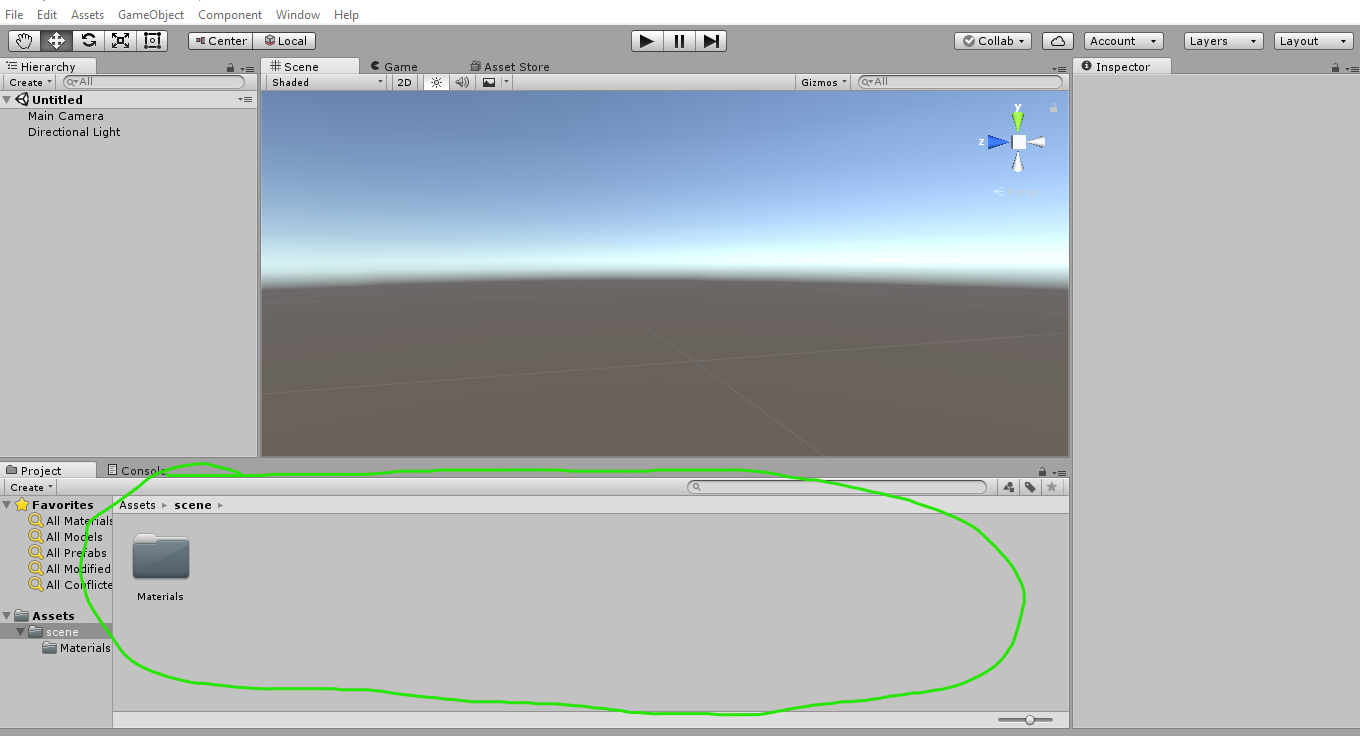Click the save-search star icon in Project
This screenshot has height=736, width=1360.
coord(1051,487)
